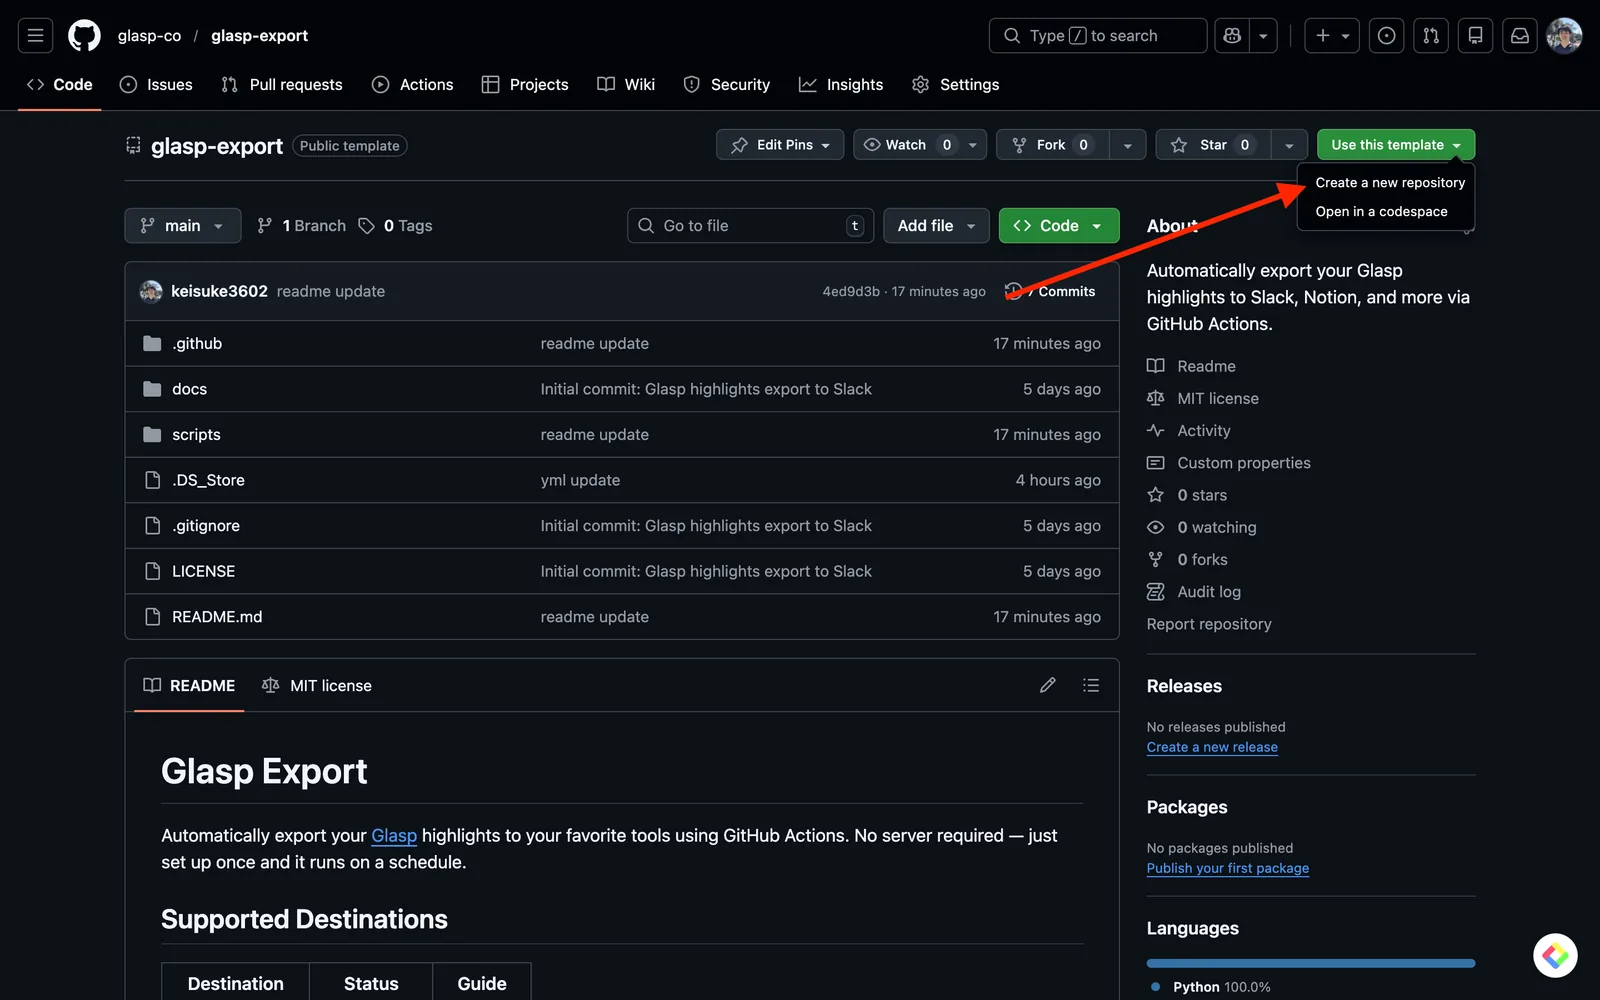Open the main branch selector
This screenshot has height=1000, width=1600.
pyautogui.click(x=183, y=226)
